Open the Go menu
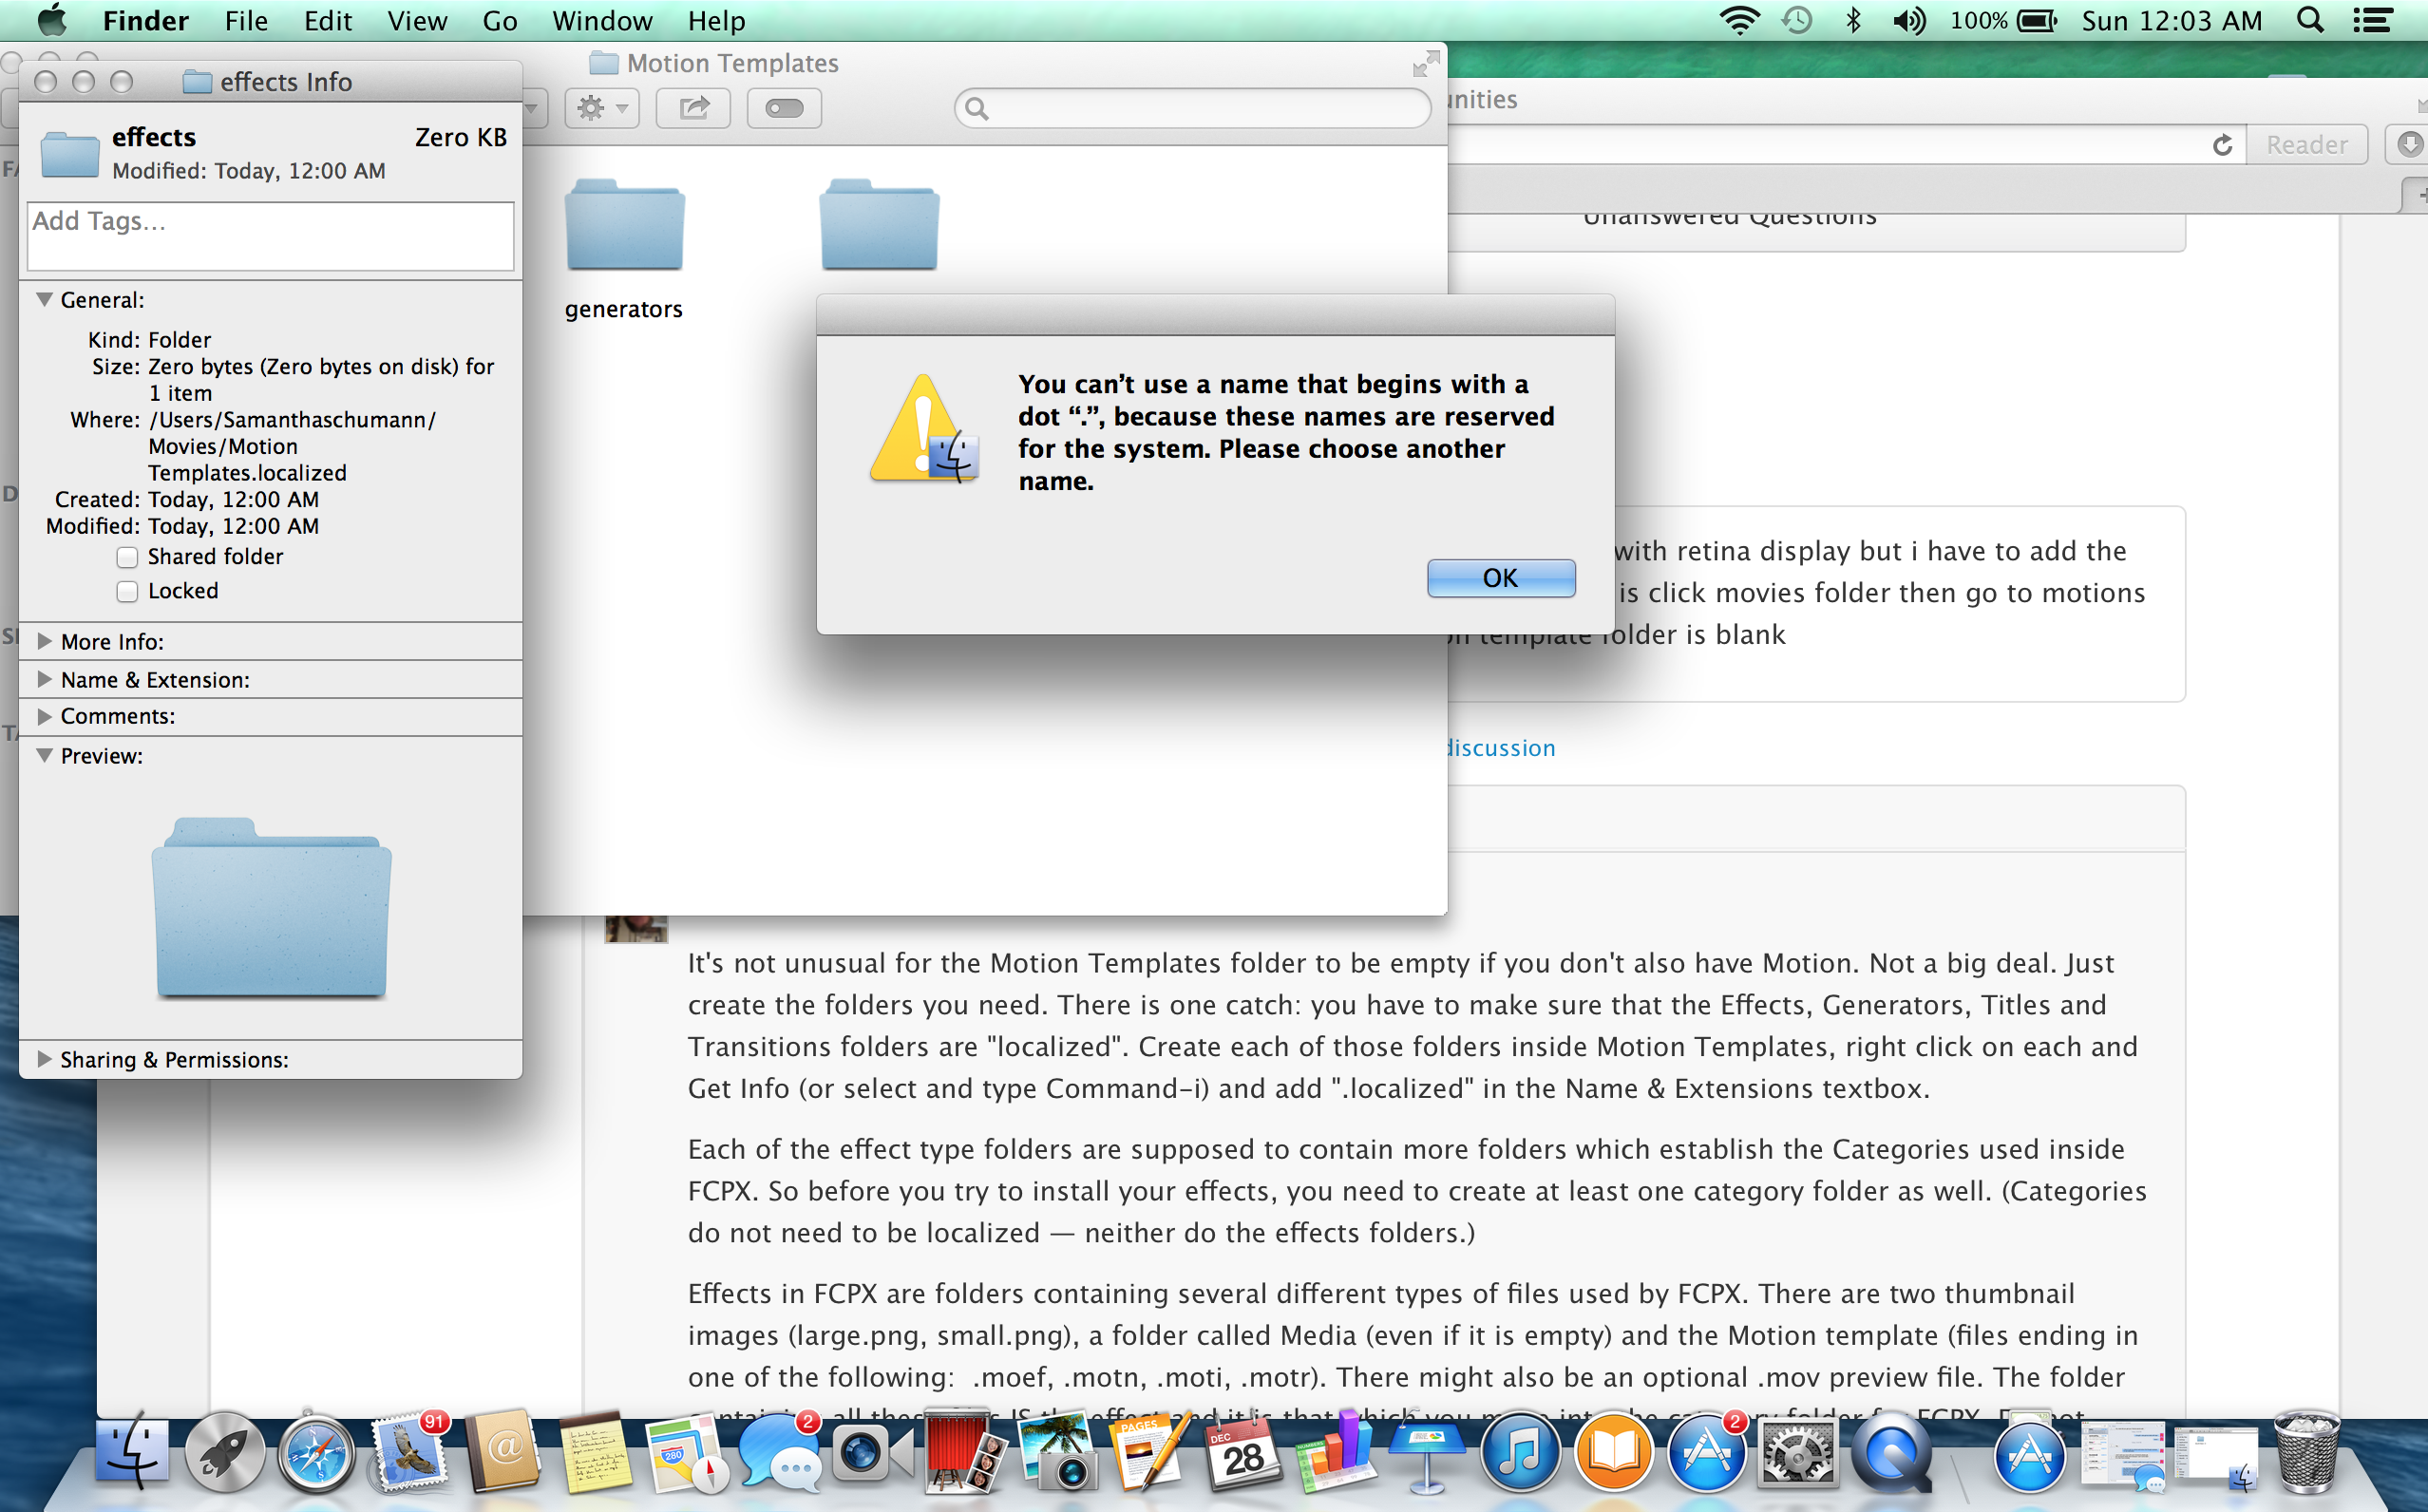 tap(499, 21)
